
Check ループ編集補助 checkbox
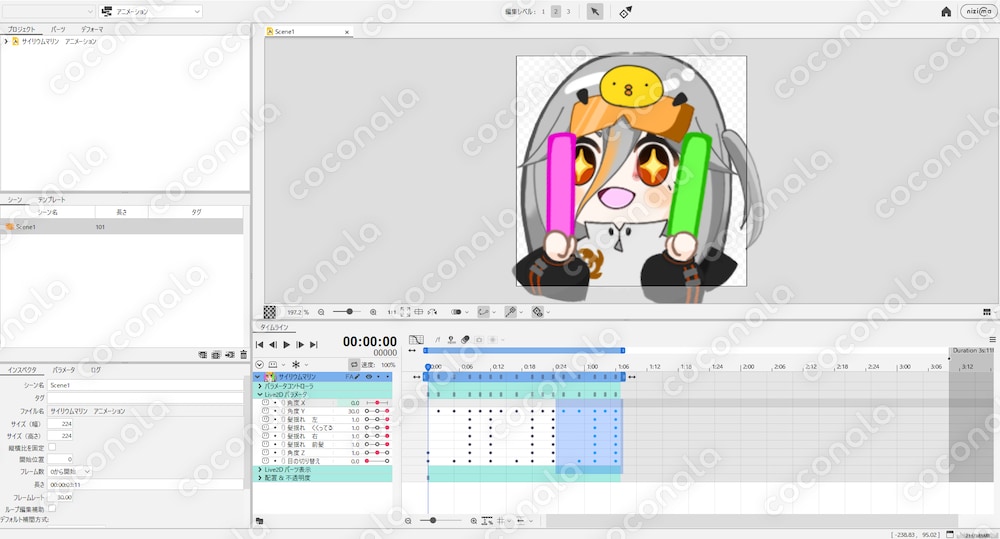pos(52,508)
